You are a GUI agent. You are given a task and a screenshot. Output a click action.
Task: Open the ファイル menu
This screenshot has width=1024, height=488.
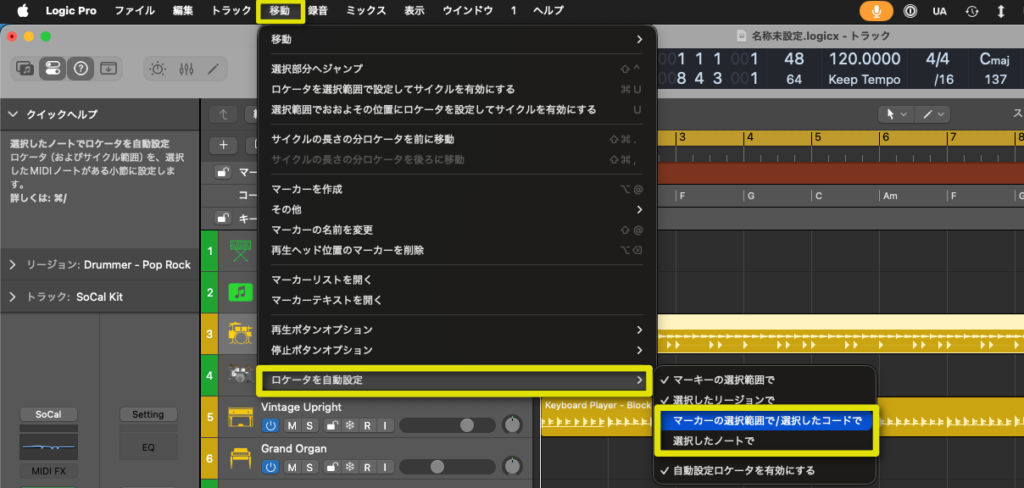(135, 10)
